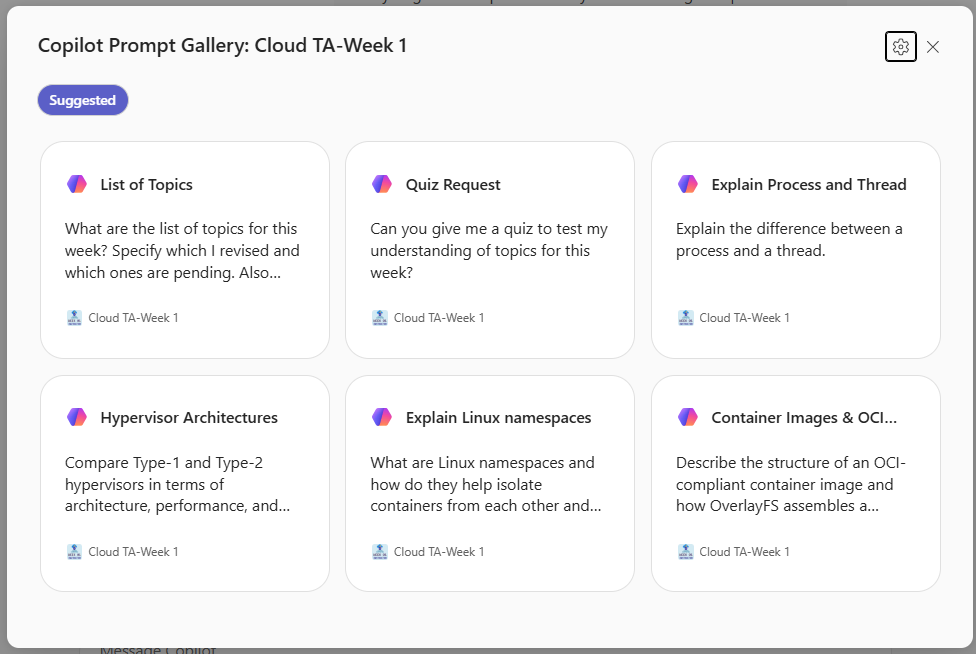Click the Copilot icon on List of Topics
Screen dimensions: 976x654
(x=77, y=184)
